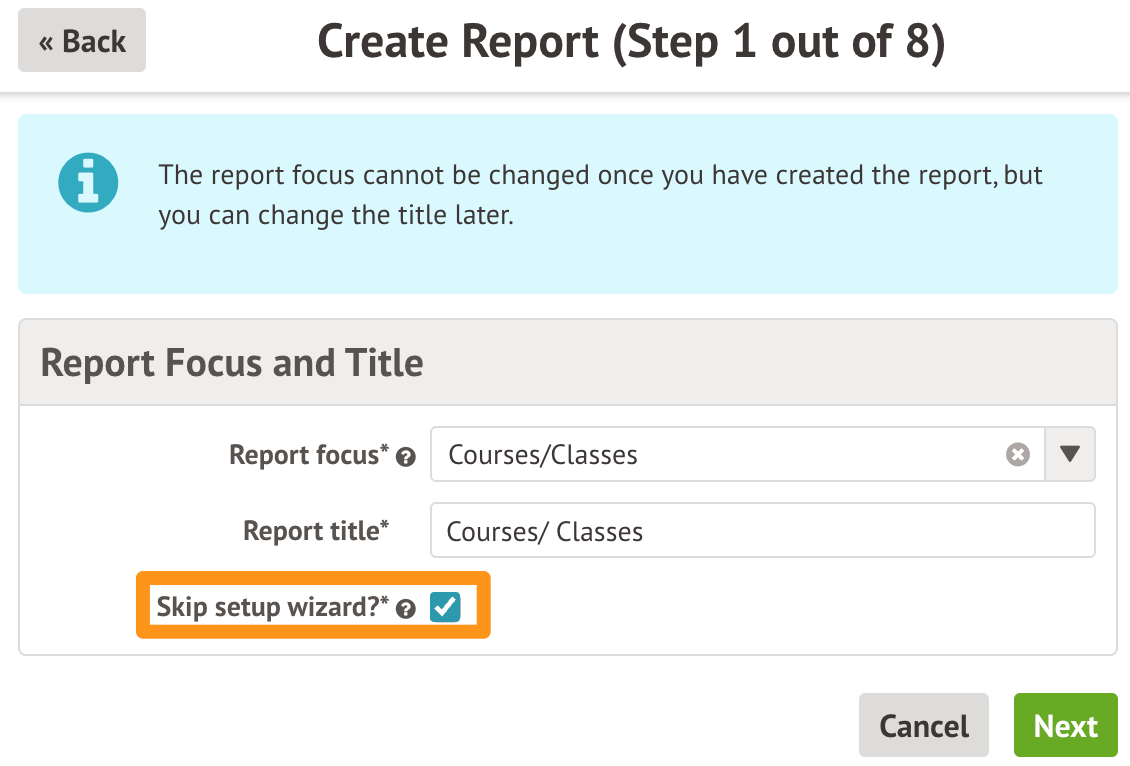Go back using the « Back button

(x=82, y=41)
